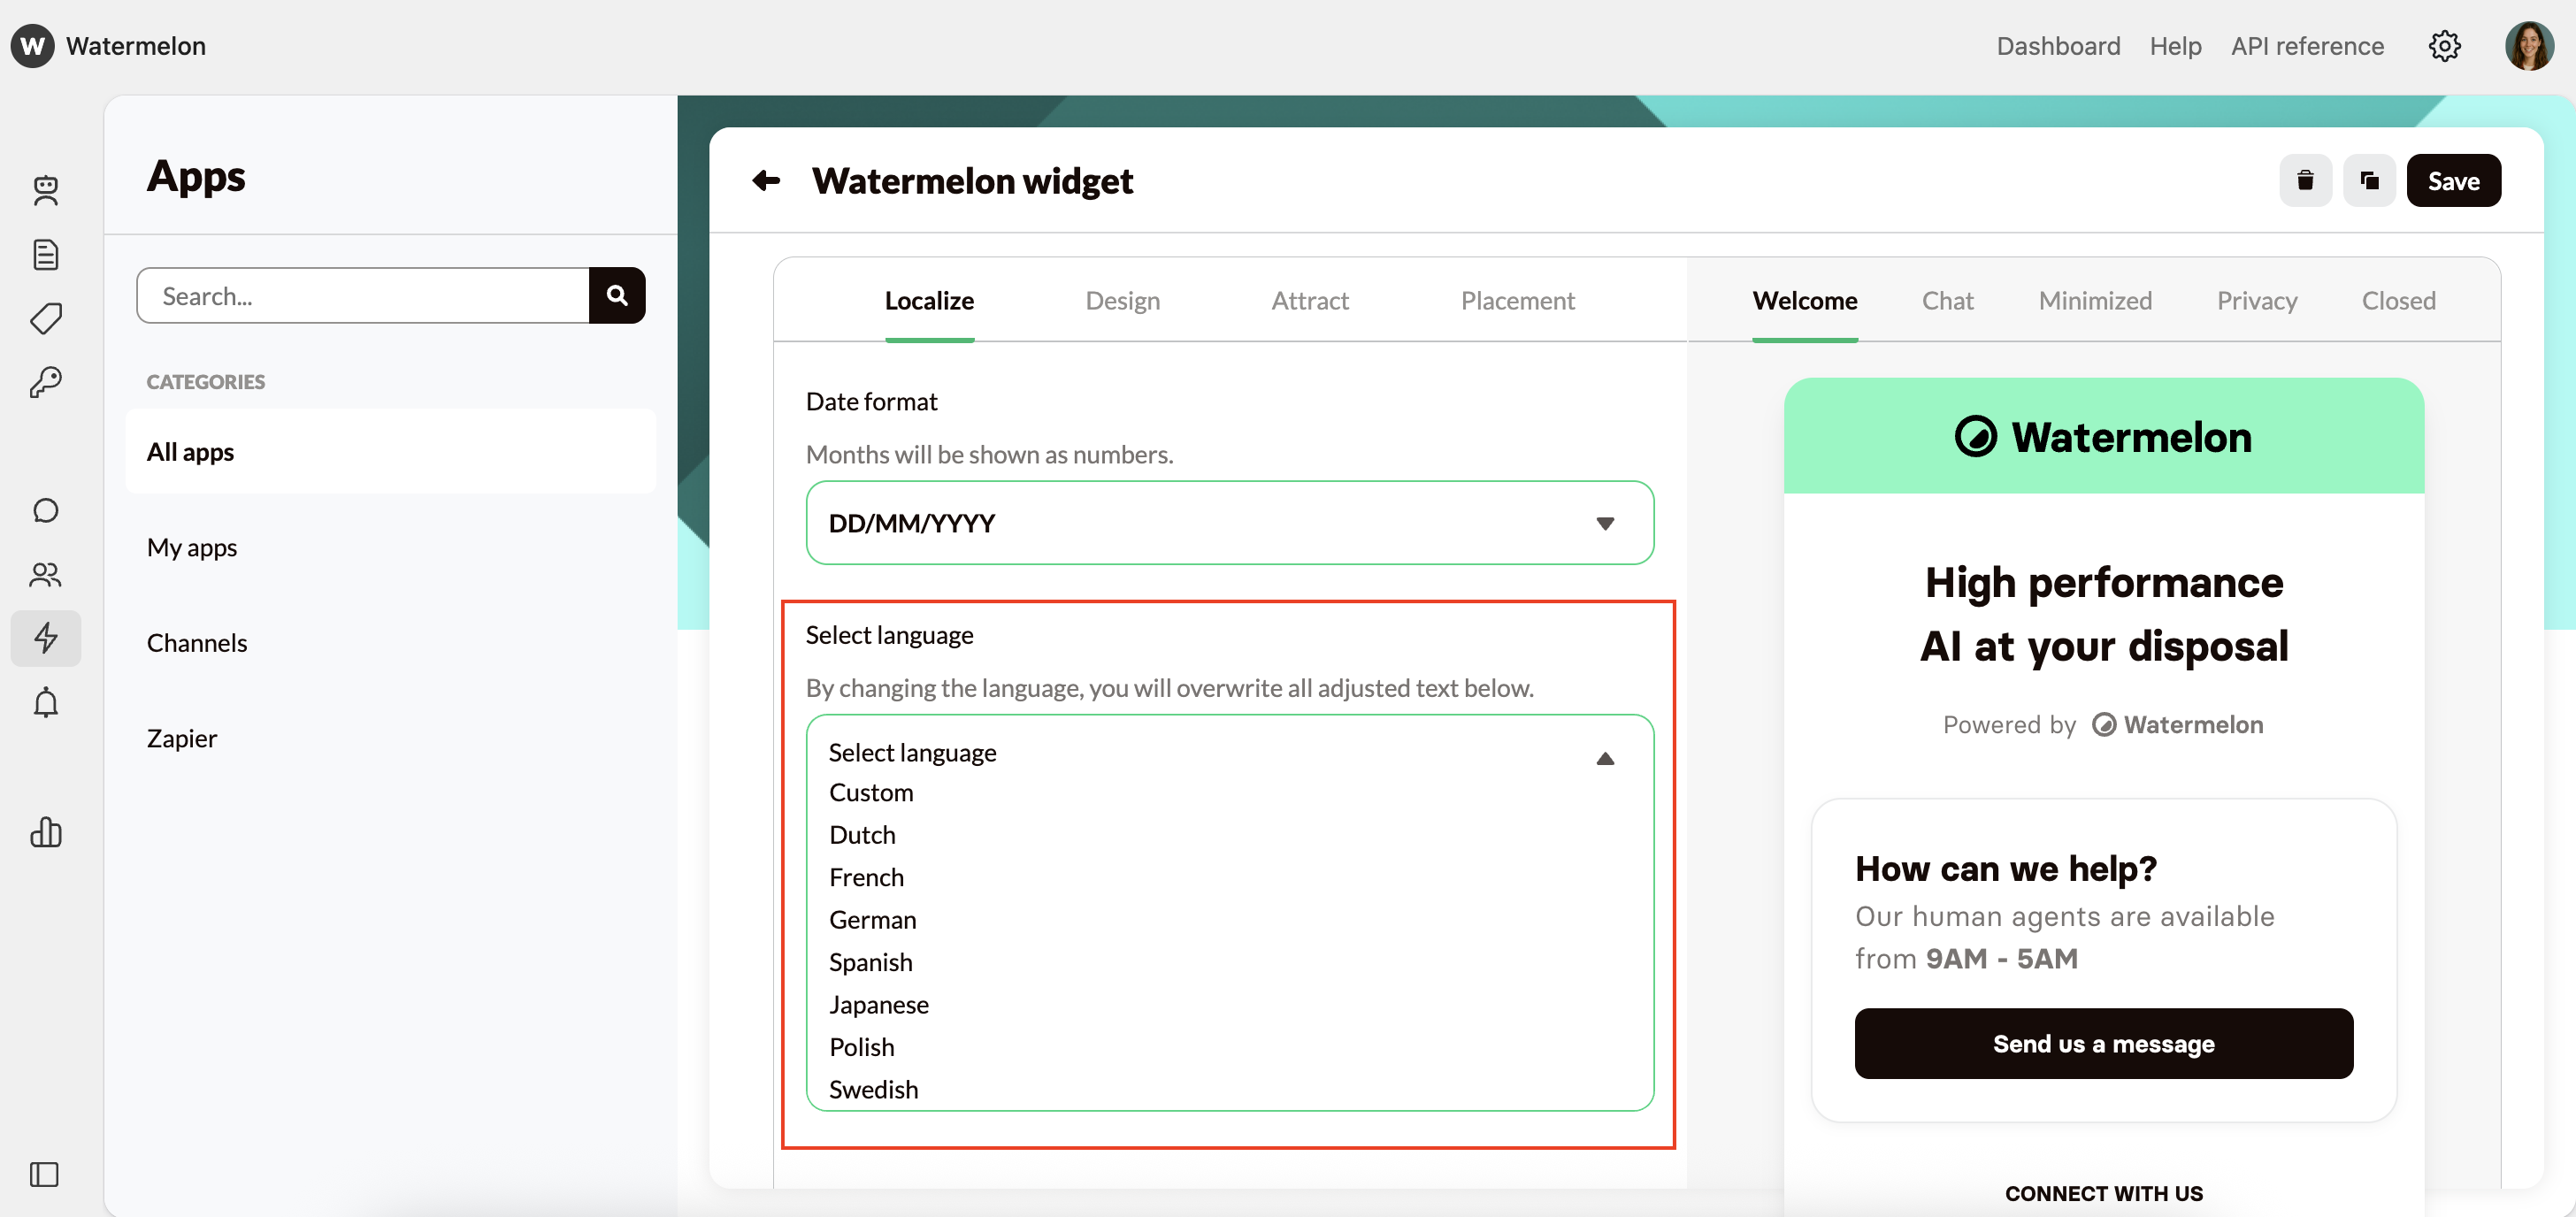
Task: Save the Watermelon widget changes
Action: click(x=2454, y=180)
